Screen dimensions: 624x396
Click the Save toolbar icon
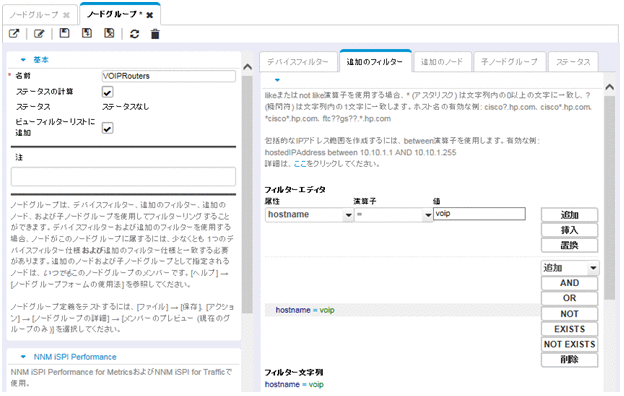[64, 33]
